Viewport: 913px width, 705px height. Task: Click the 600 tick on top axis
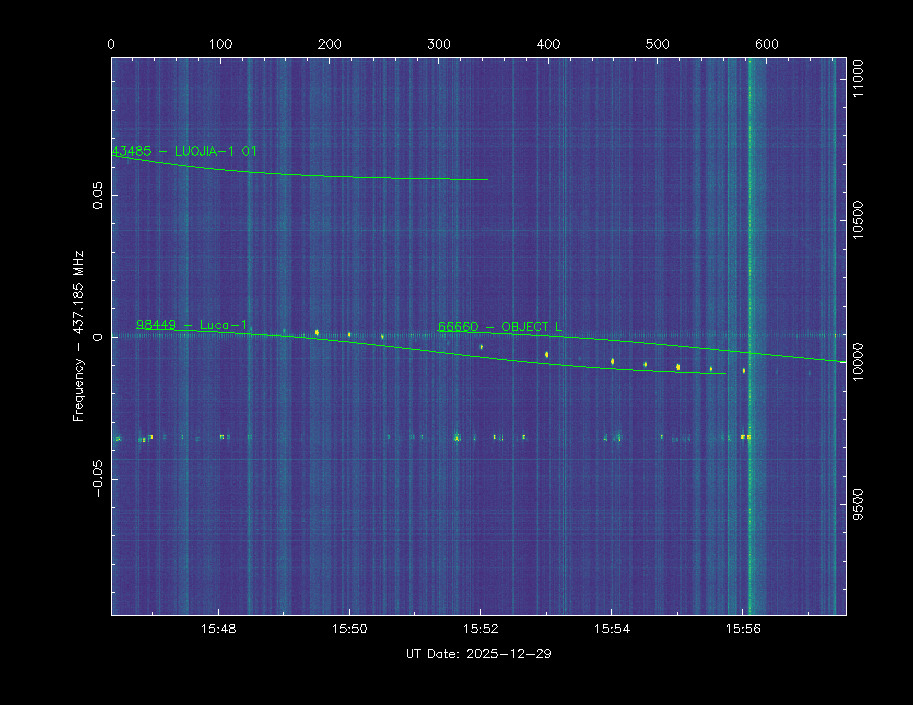point(766,44)
